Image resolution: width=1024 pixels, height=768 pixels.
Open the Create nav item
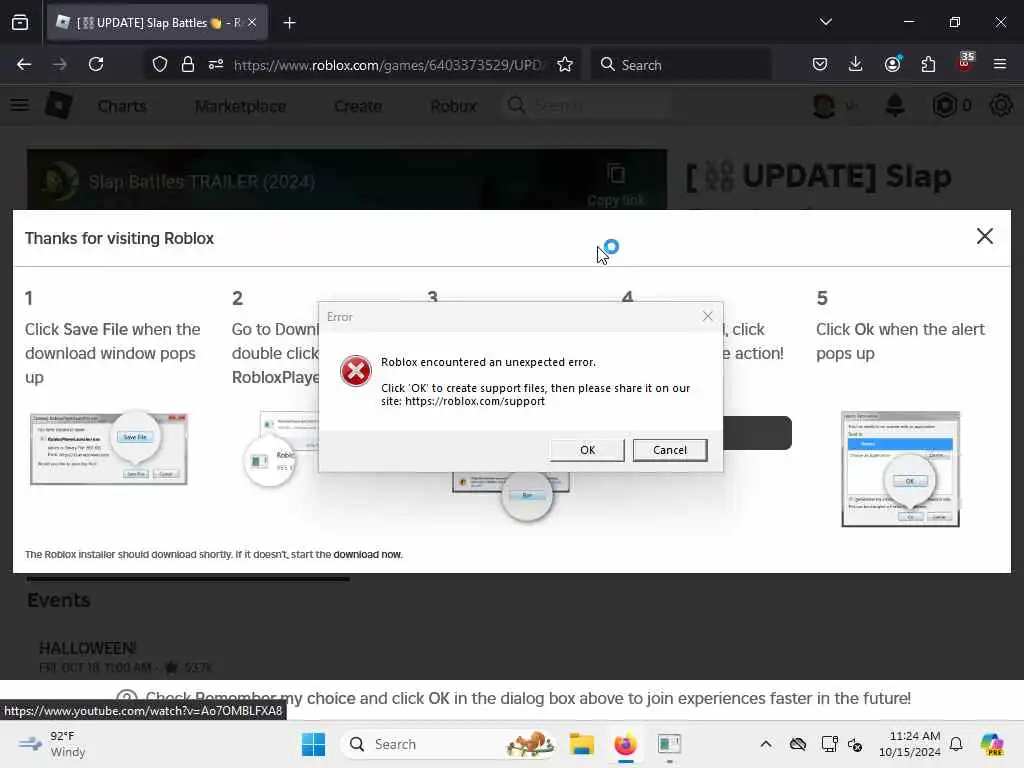[358, 106]
